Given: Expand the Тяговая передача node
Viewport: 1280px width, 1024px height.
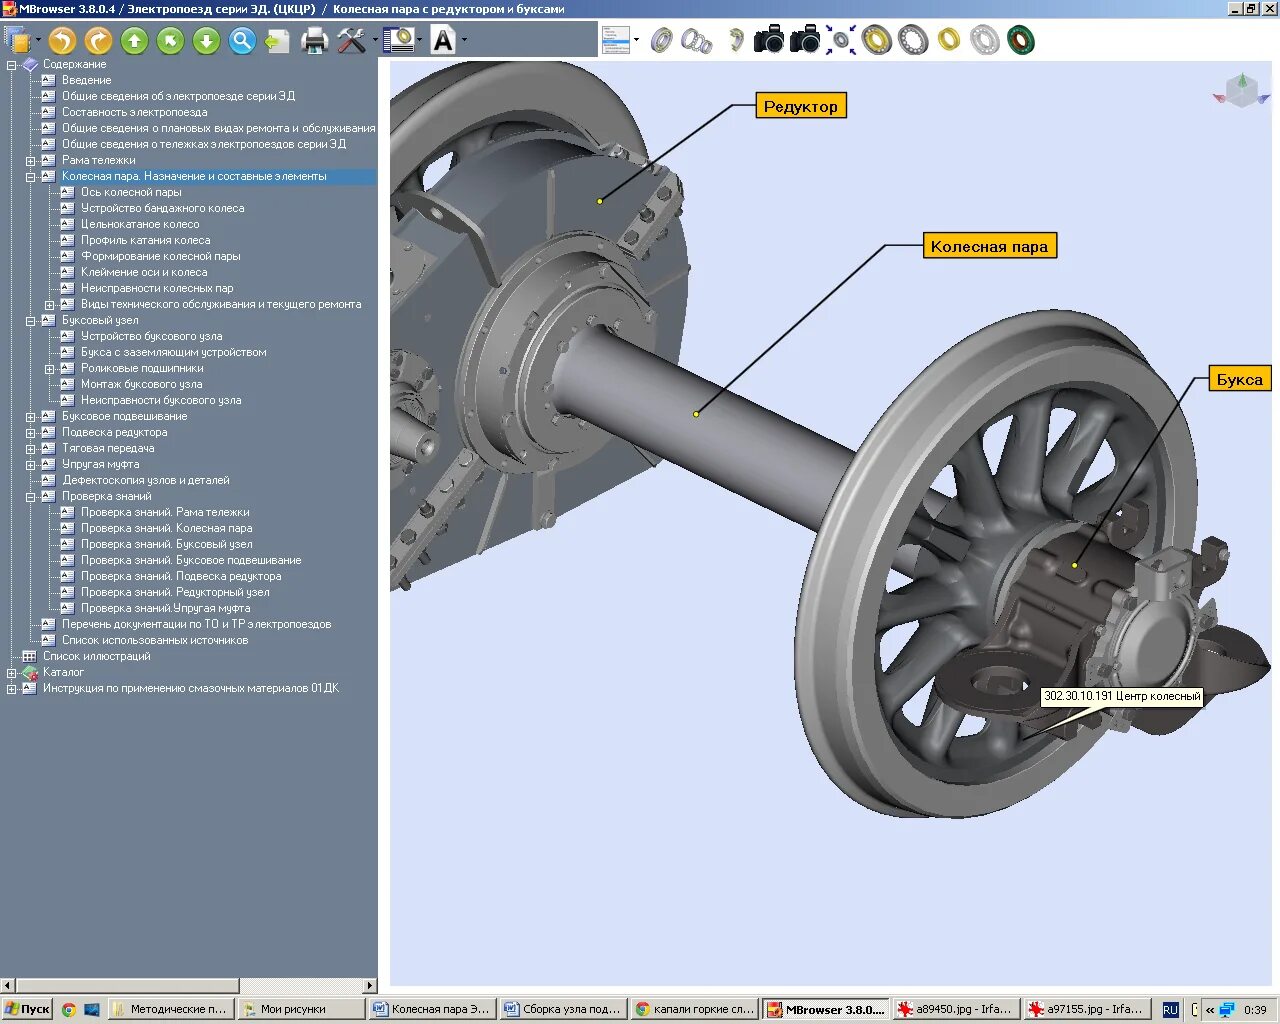Looking at the screenshot, I should (x=31, y=449).
